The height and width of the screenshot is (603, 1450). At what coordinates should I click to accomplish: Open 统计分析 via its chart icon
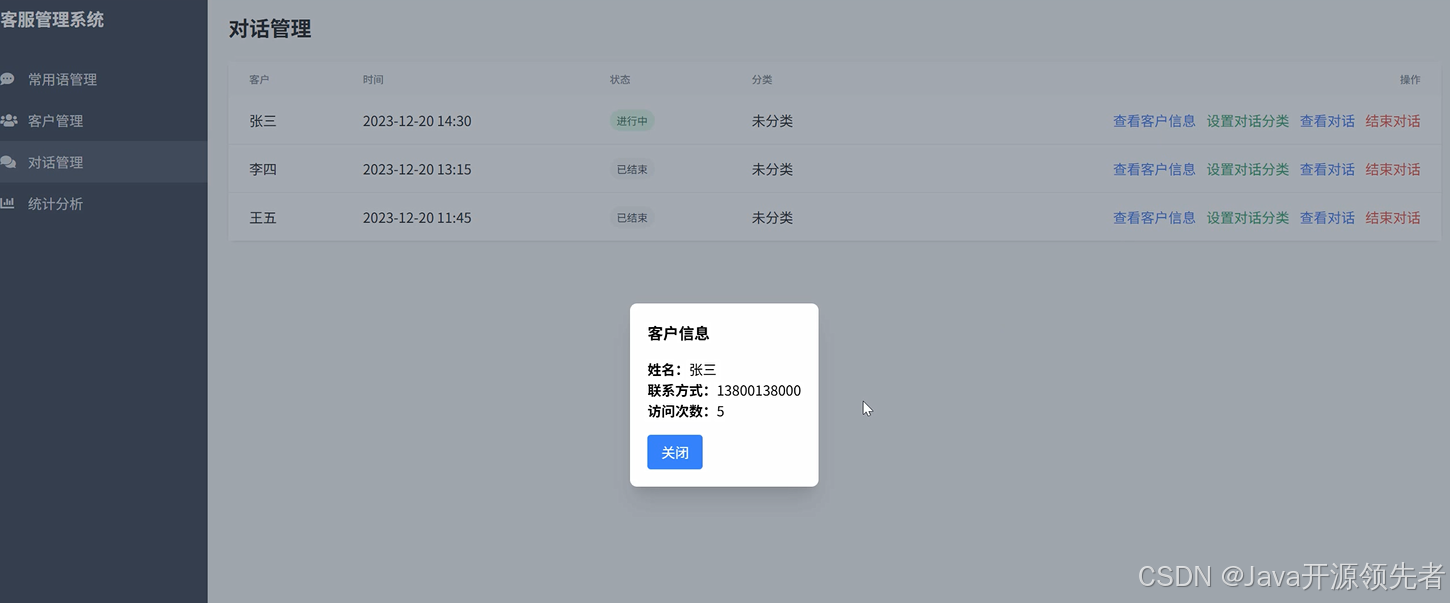click(x=10, y=203)
